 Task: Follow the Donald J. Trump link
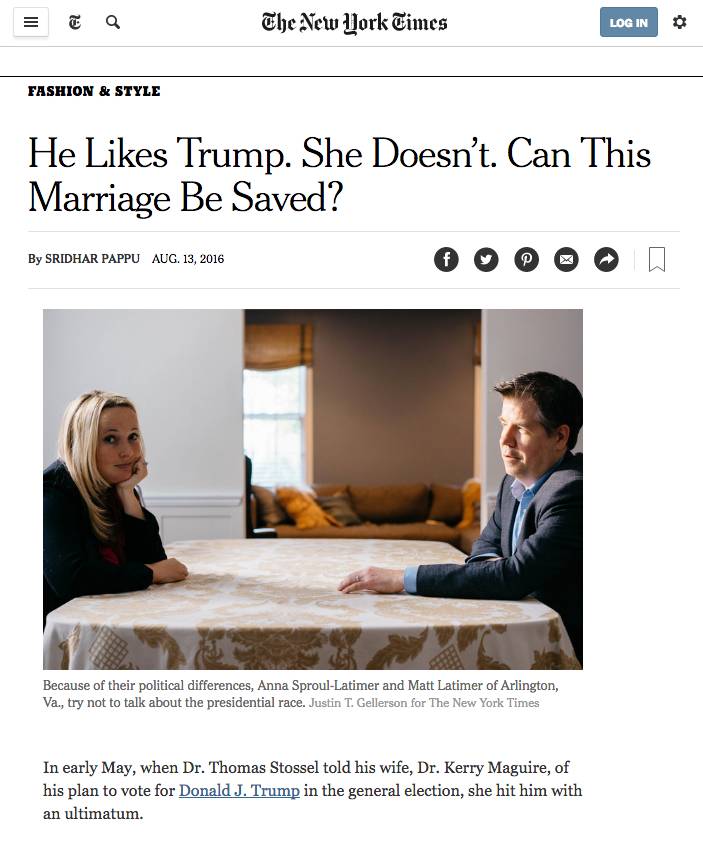click(x=239, y=791)
